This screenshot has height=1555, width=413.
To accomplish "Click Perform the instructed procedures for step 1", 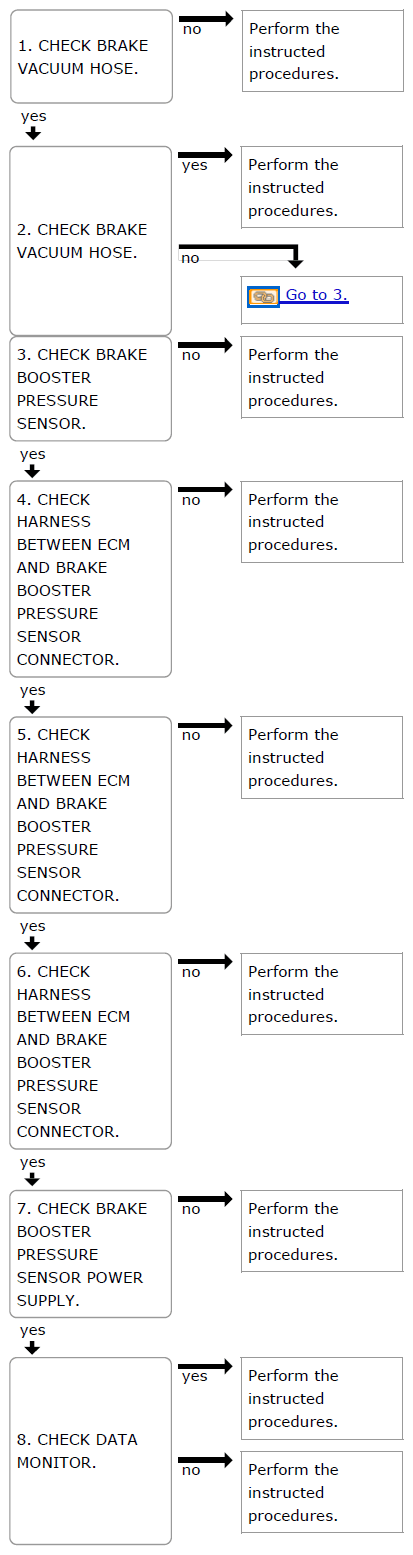I will (322, 51).
